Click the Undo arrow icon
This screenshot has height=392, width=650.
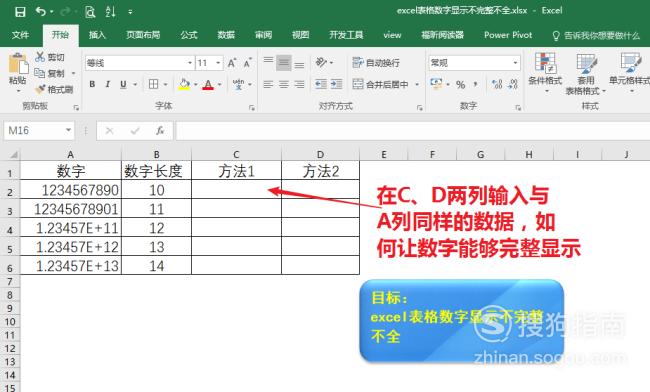point(41,12)
